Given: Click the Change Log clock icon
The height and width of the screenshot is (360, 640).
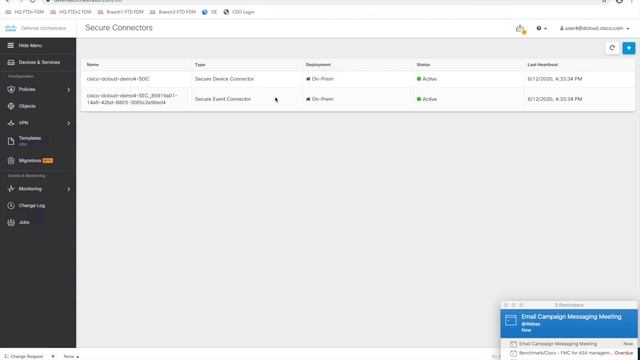Looking at the screenshot, I should click(11, 205).
